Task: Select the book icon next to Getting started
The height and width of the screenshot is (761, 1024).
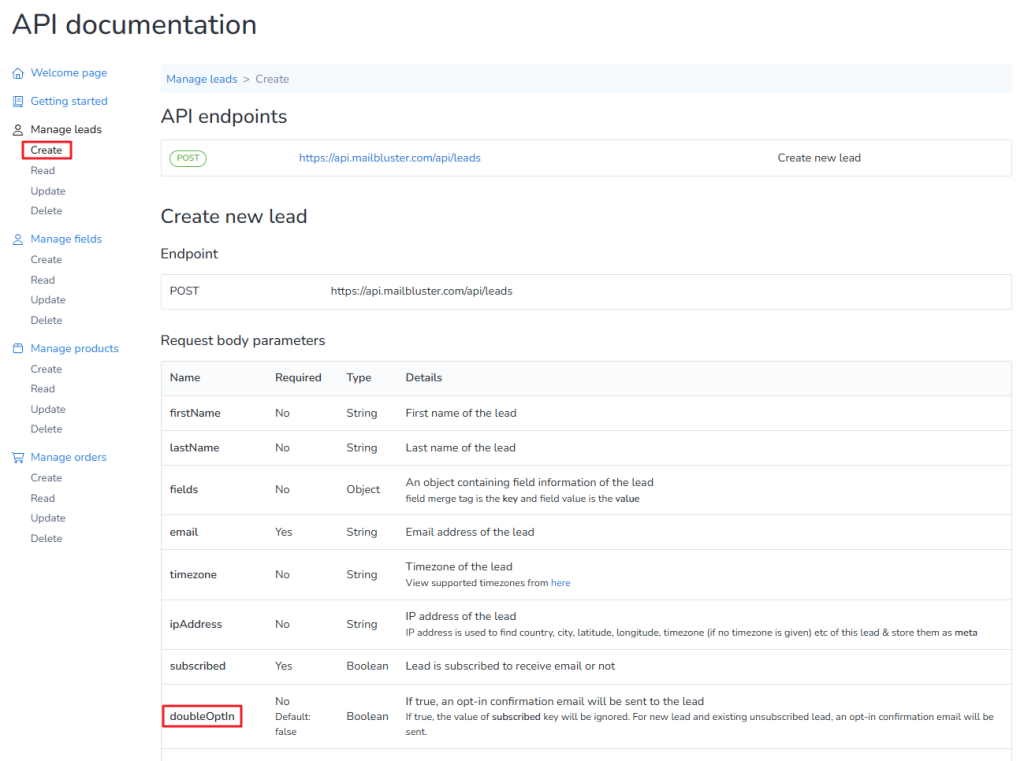Action: coord(17,101)
